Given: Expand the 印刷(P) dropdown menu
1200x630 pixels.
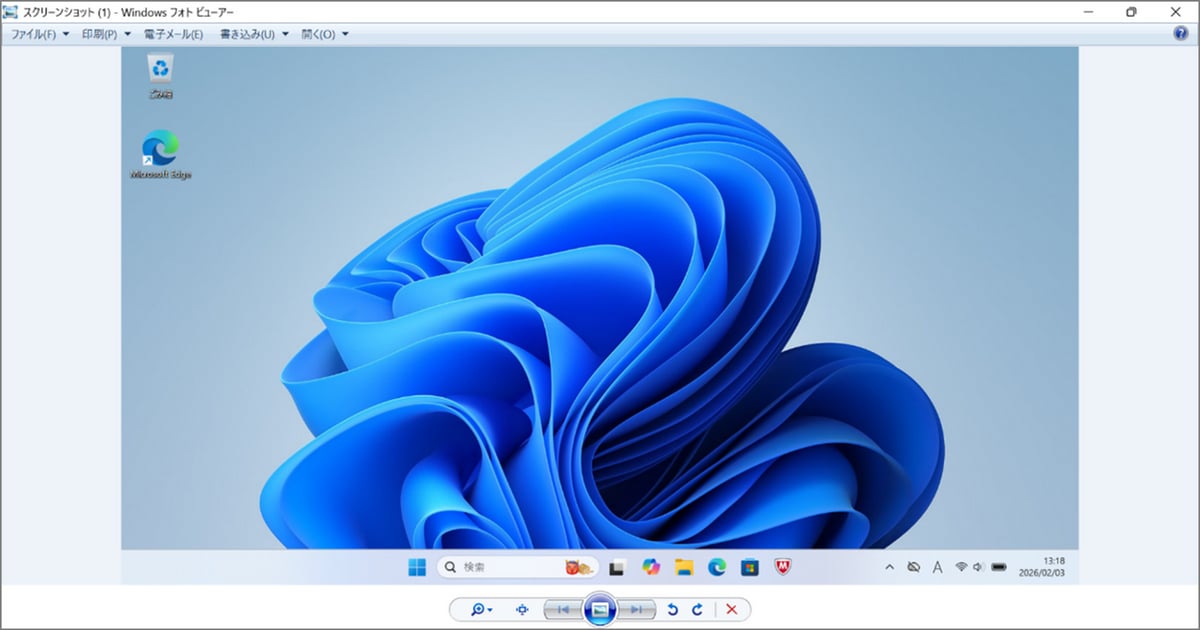Looking at the screenshot, I should [106, 34].
